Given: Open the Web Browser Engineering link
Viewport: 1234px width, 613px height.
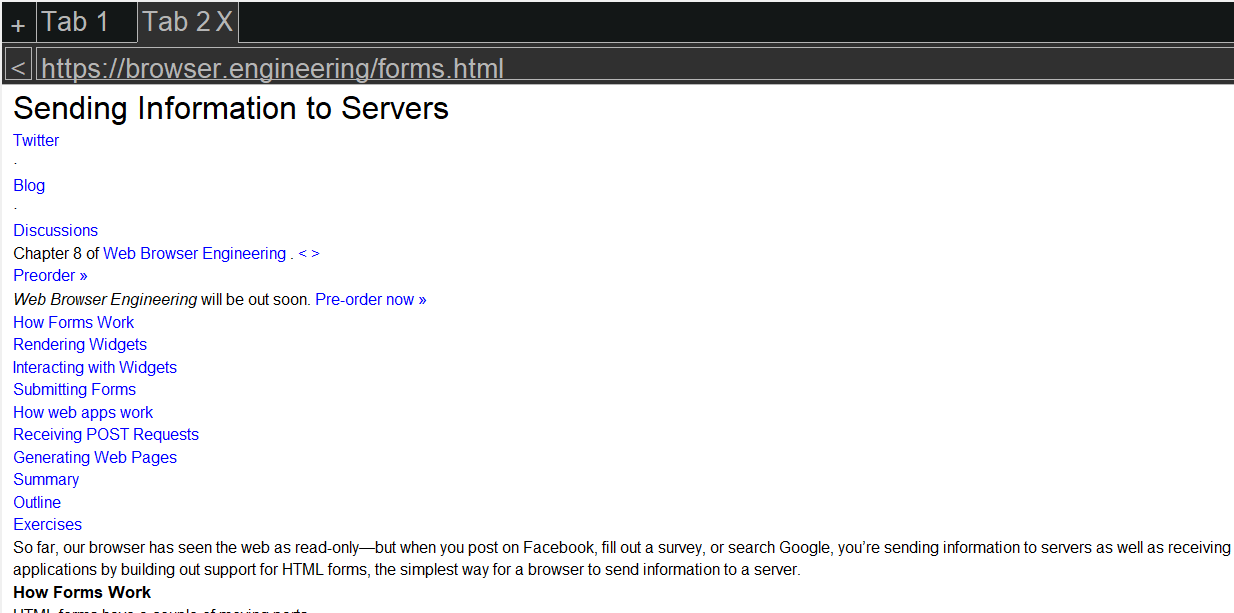Looking at the screenshot, I should (x=194, y=253).
